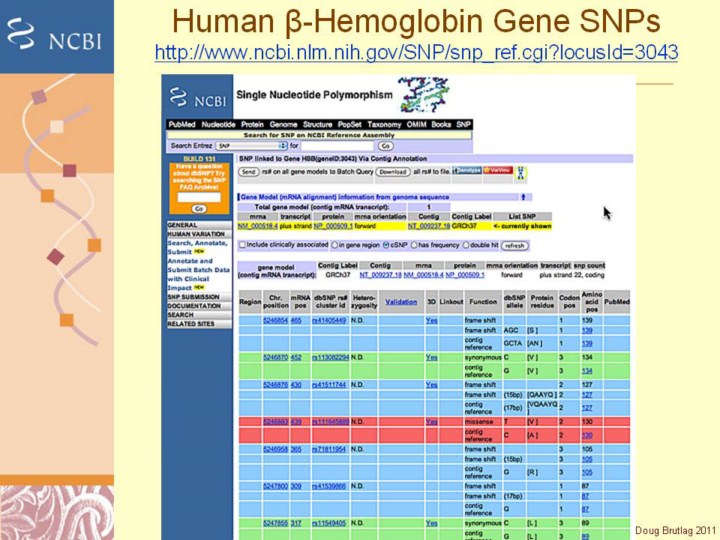Screen dimensions: 720x540
Task: Open the VarView icon button
Action: click(x=497, y=171)
